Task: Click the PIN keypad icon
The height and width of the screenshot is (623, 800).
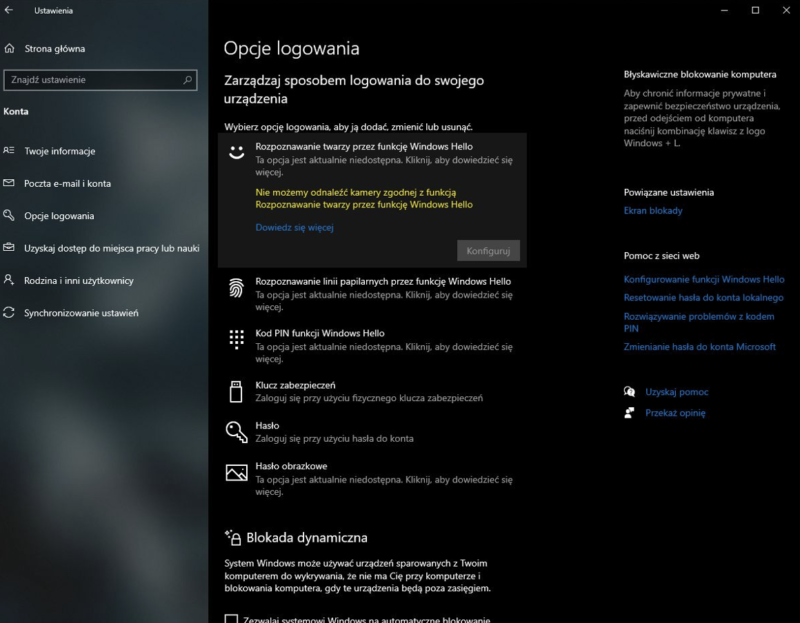Action: point(236,339)
